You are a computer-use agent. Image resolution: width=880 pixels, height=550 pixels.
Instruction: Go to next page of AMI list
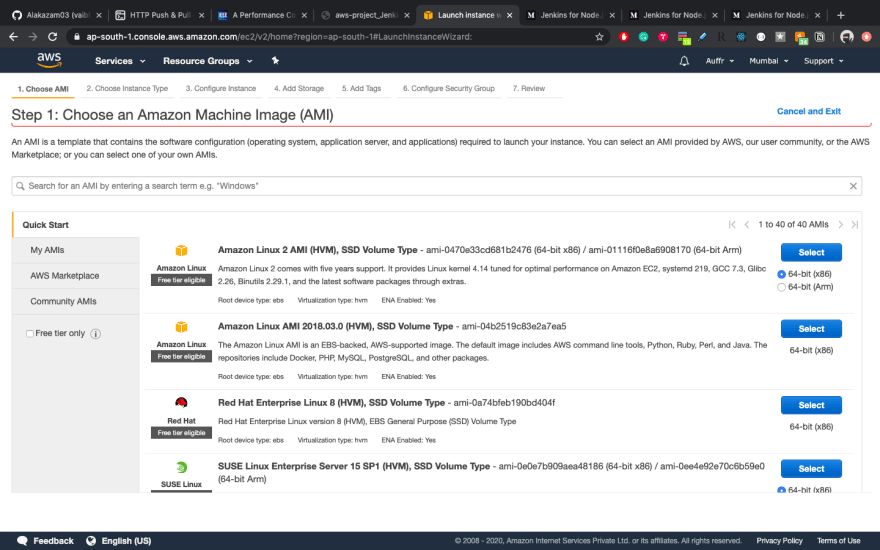click(840, 224)
